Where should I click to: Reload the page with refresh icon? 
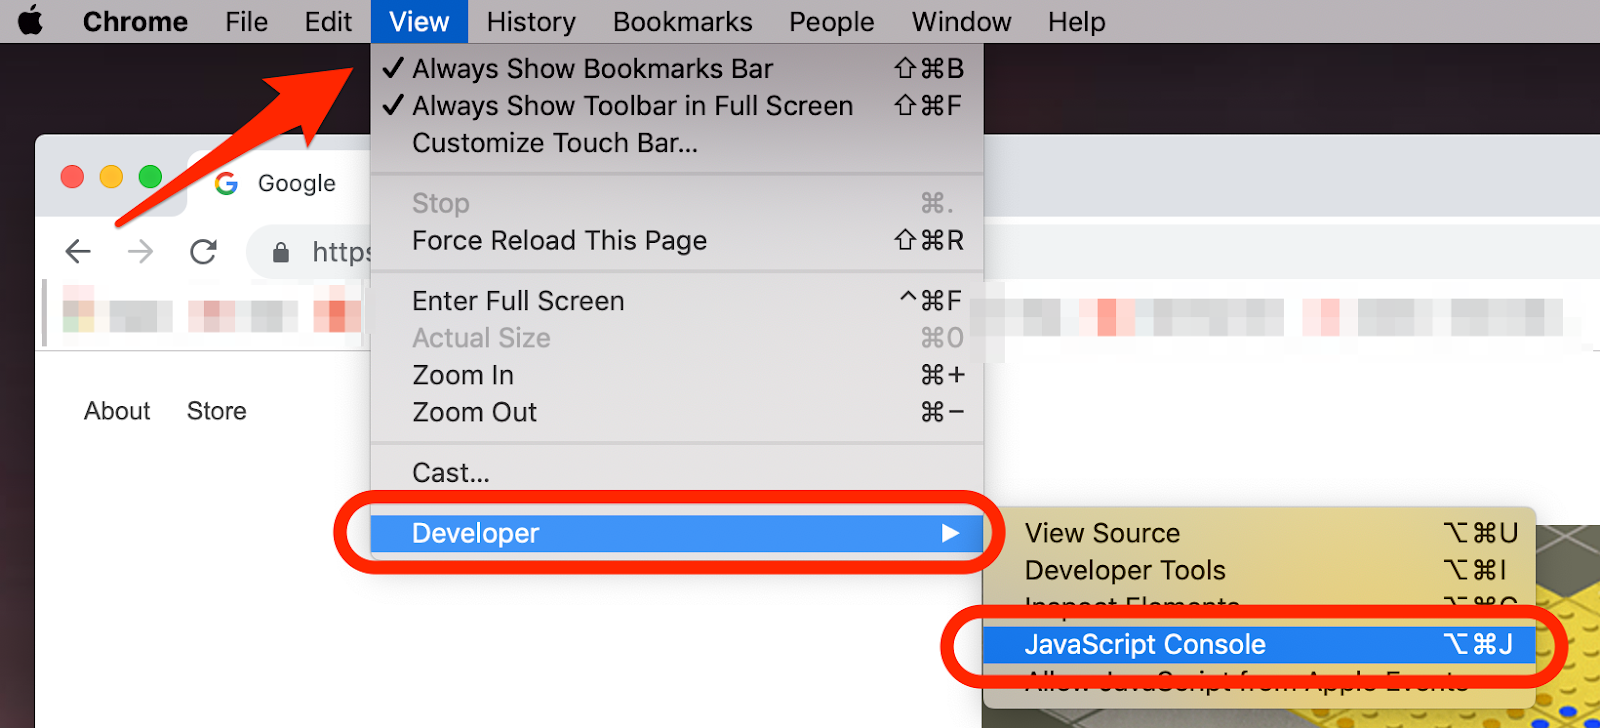(204, 251)
